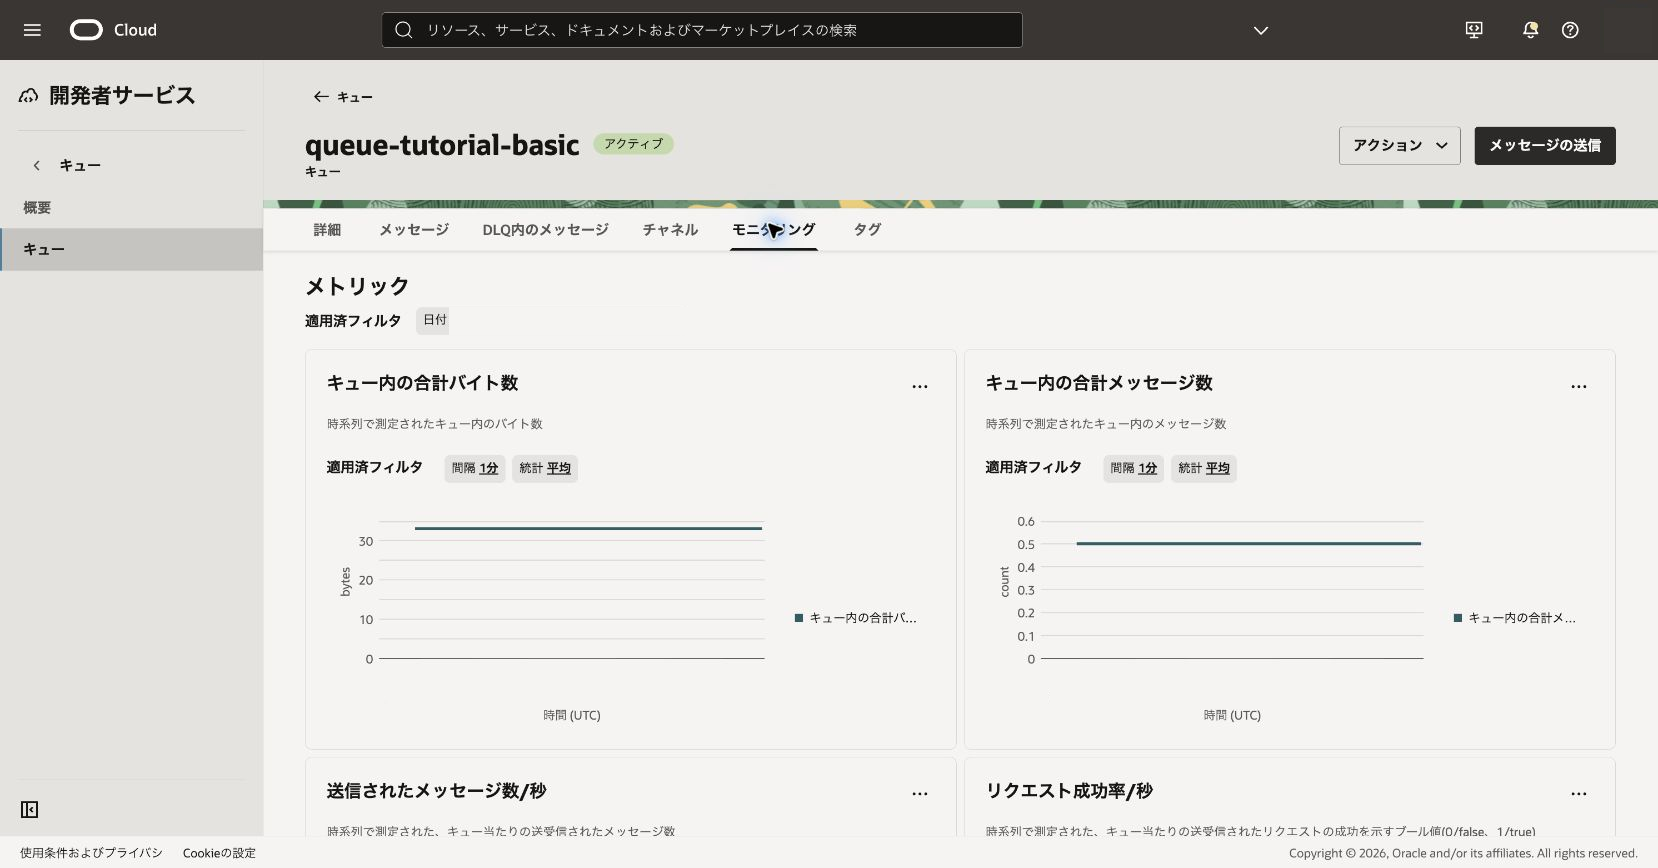Image resolution: width=1658 pixels, height=868 pixels.
Task: Click the 時系列で測定されたキュー内のバイト数 description
Action: tap(434, 424)
